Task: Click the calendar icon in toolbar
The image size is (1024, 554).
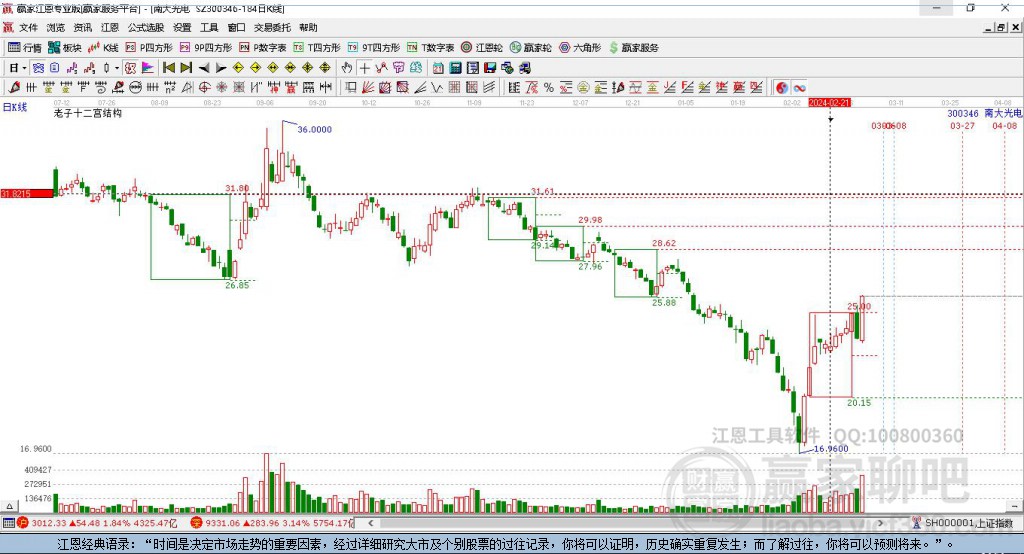Action: coord(438,68)
